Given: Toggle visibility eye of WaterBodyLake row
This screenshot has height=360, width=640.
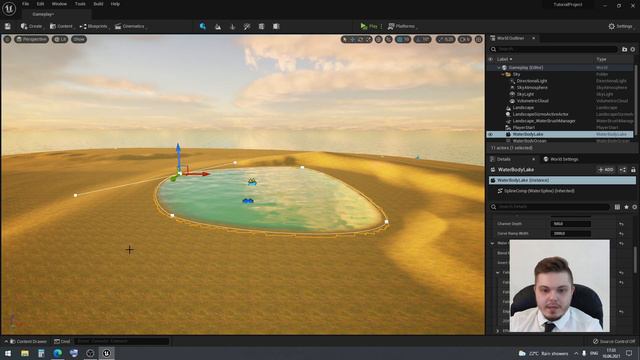Looking at the screenshot, I should (491, 134).
